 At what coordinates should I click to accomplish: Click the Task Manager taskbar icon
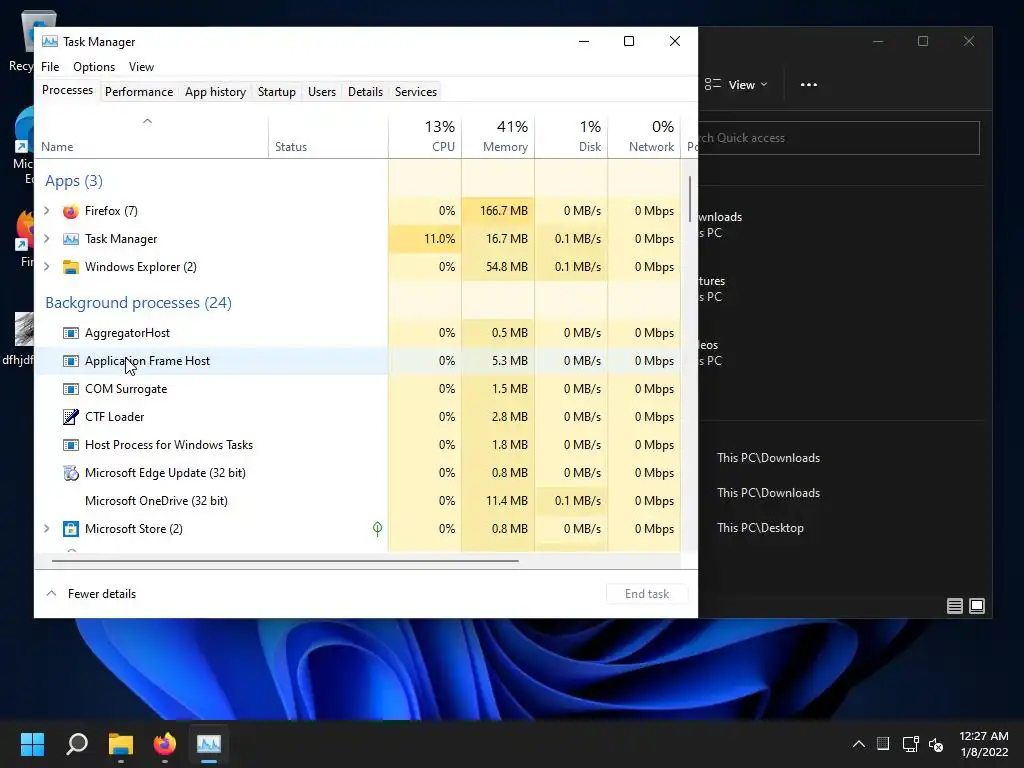(209, 744)
